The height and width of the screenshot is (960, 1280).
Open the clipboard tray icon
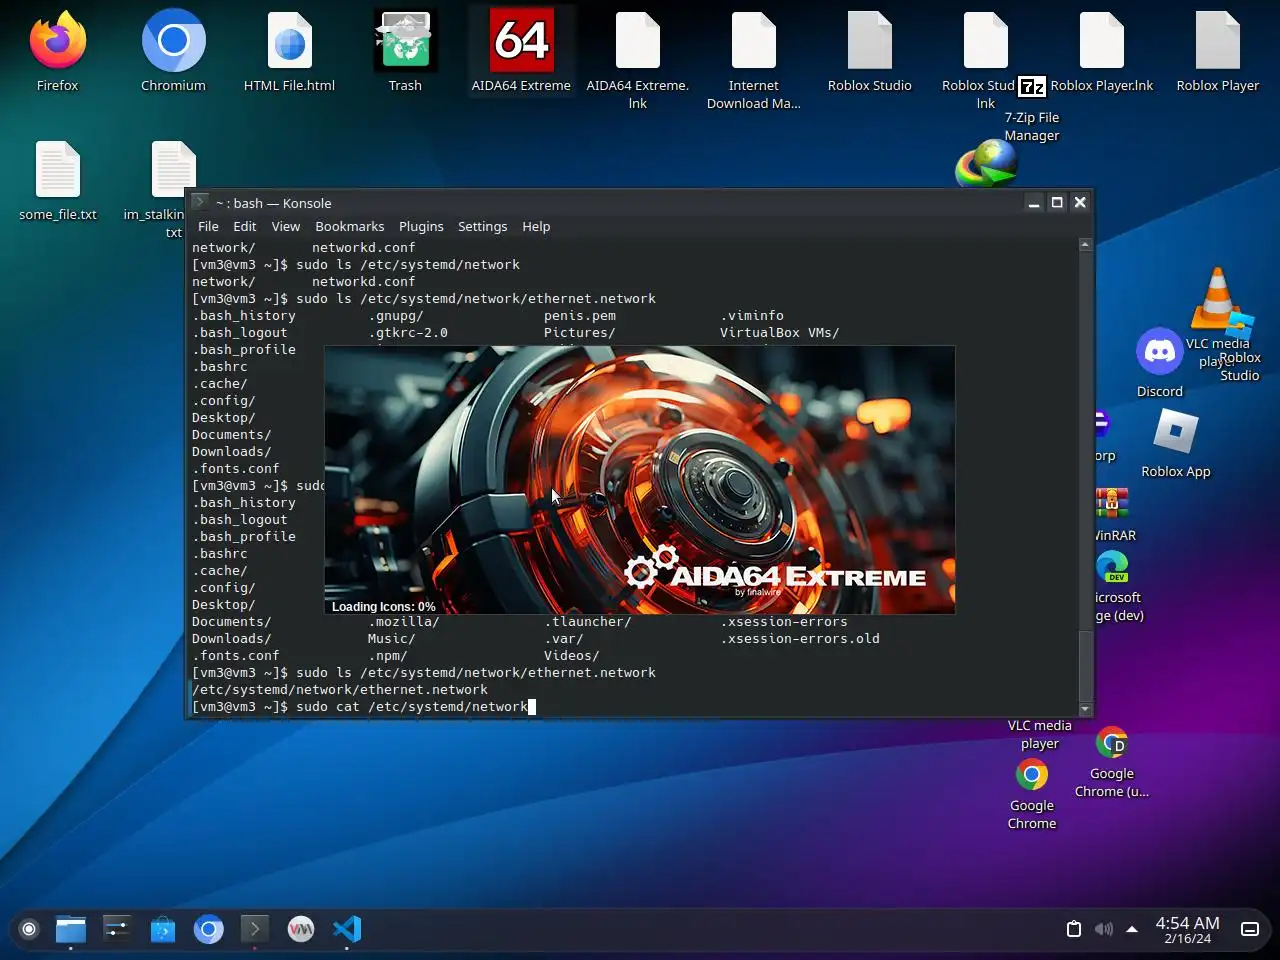(1074, 929)
